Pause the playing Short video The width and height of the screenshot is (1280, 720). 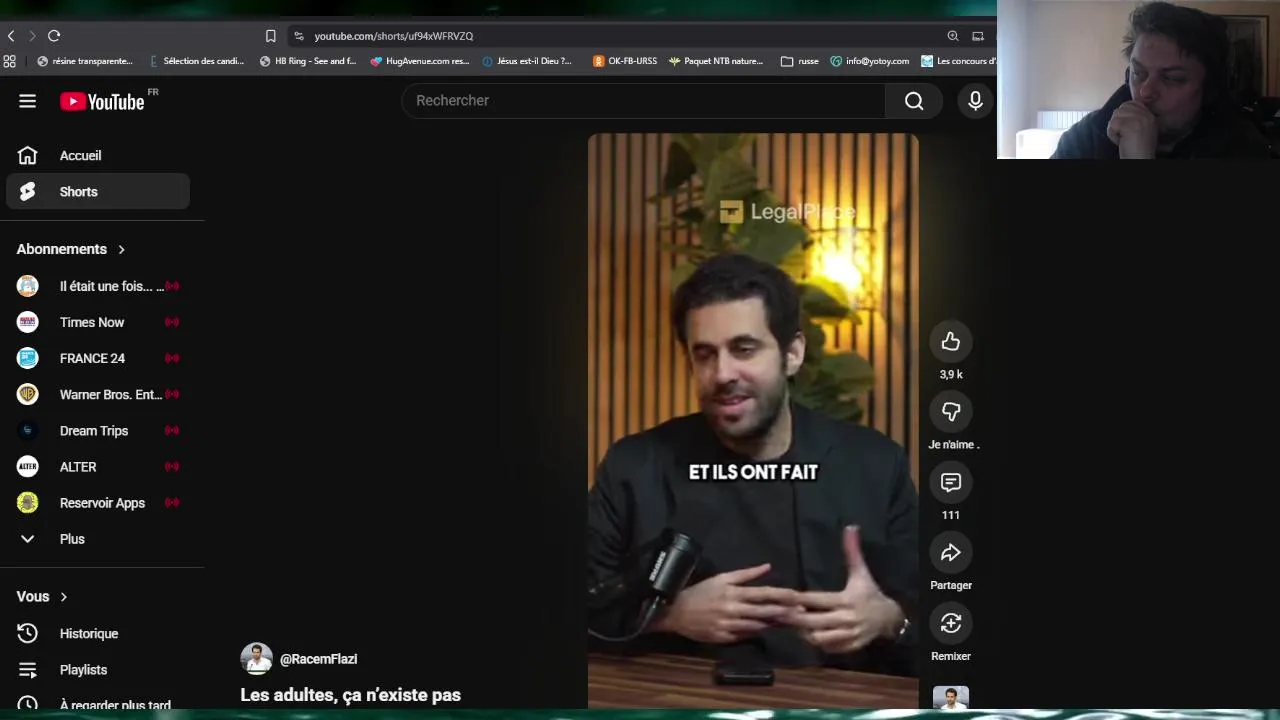tap(753, 420)
